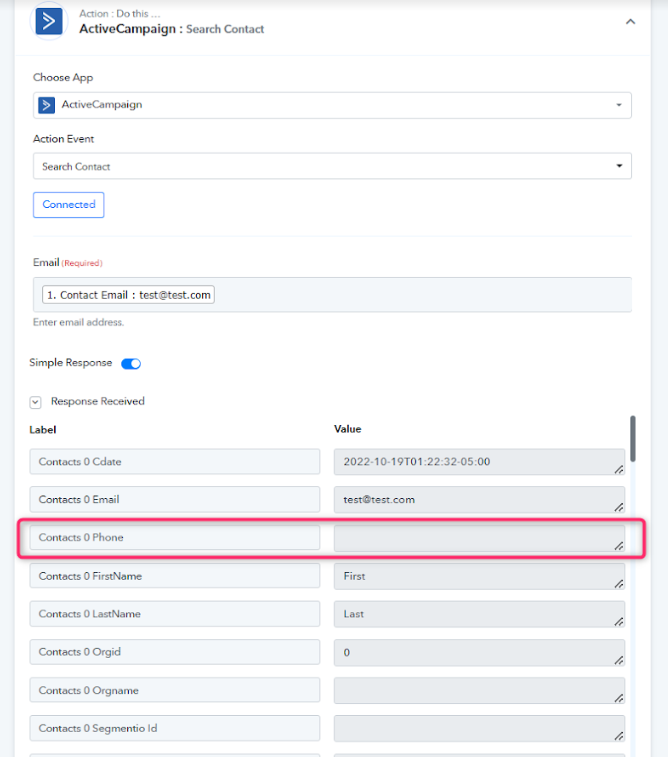Click the Connected button
The width and height of the screenshot is (668, 757).
[69, 205]
